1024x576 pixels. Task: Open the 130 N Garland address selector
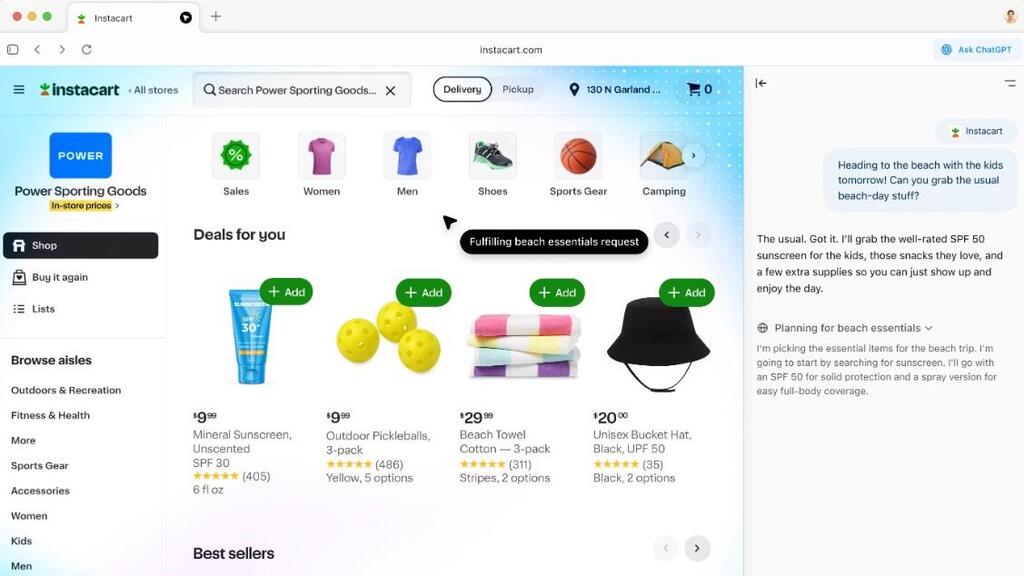coord(615,89)
